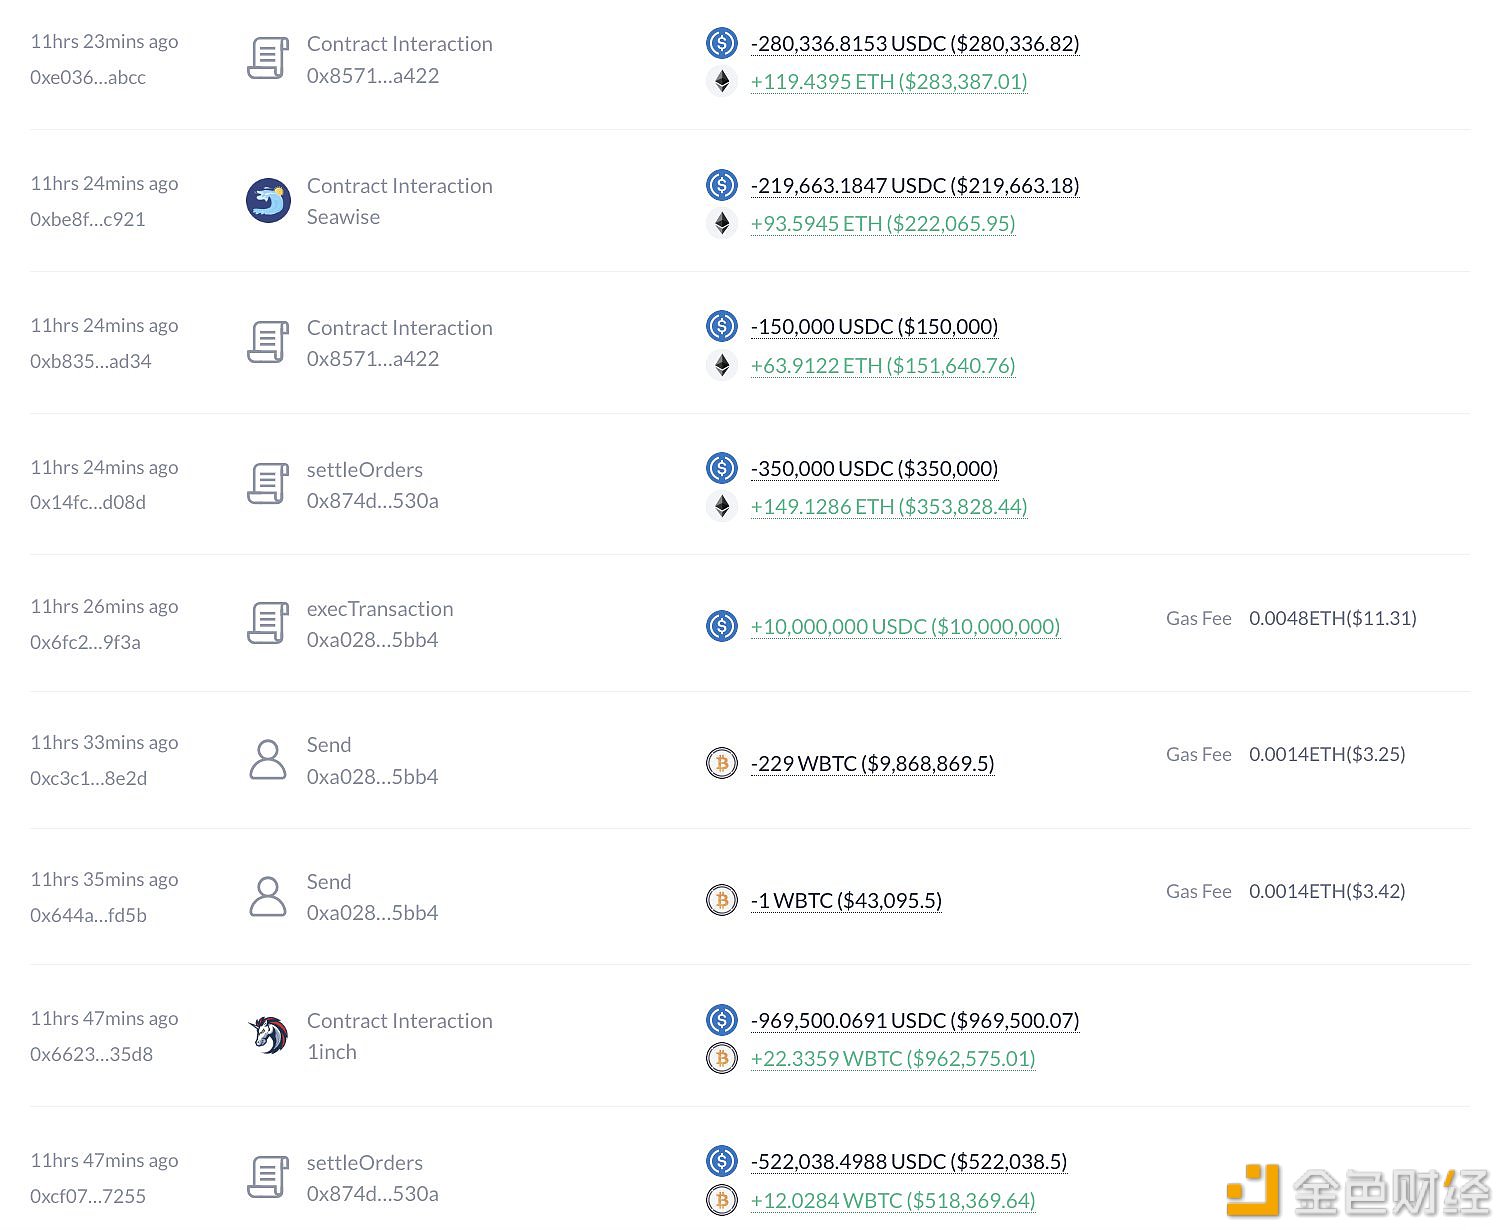Click the 11hrs 26mins ago timestamp
This screenshot has height=1230, width=1504.
104,607
